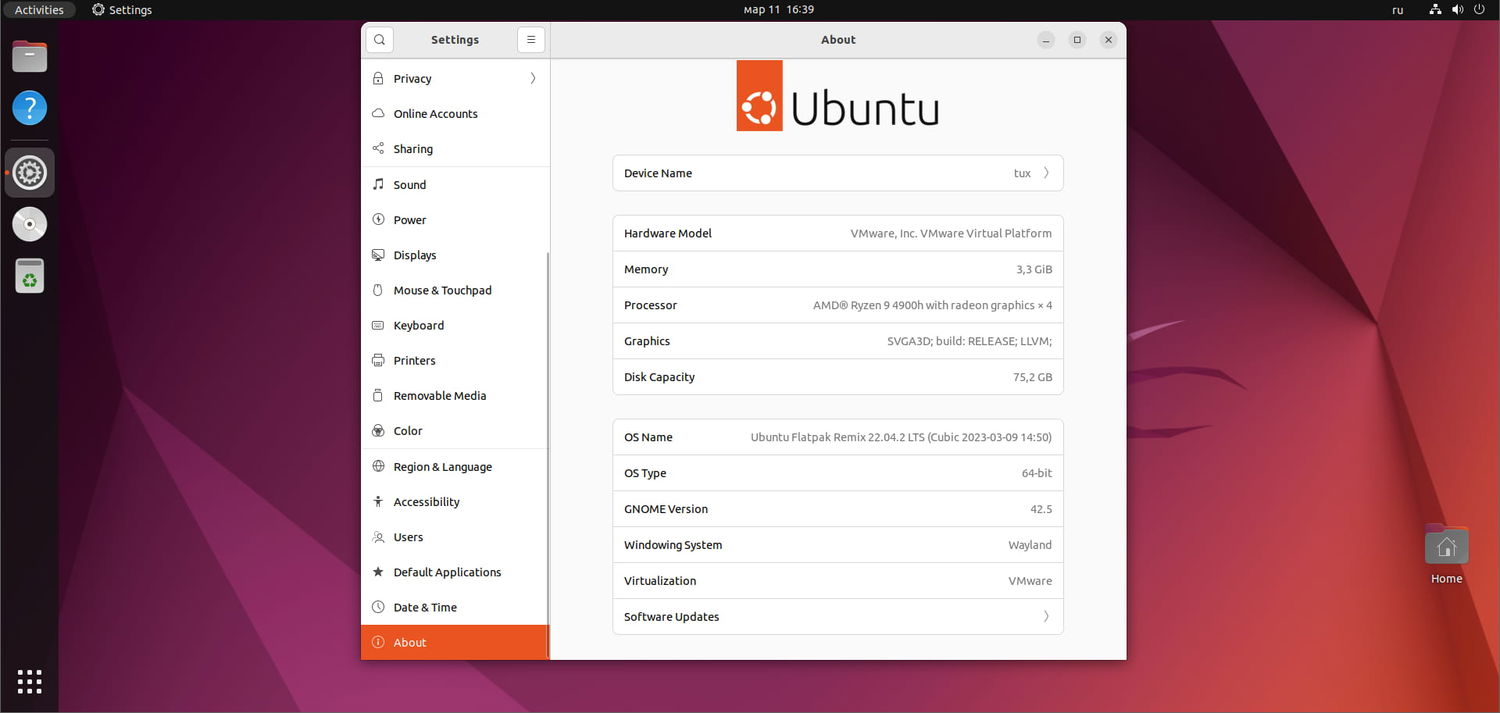This screenshot has height=713, width=1500.
Task: Click the Color icon in sidebar
Action: click(x=378, y=431)
